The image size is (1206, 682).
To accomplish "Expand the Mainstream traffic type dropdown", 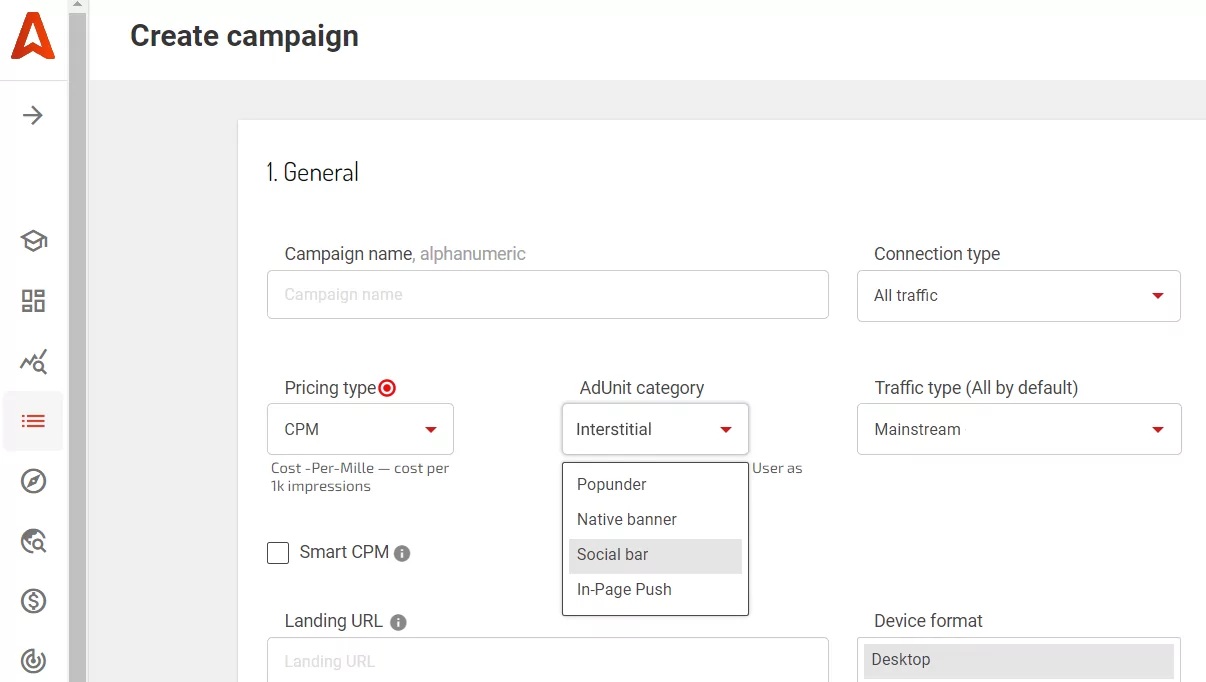I will point(1018,430).
